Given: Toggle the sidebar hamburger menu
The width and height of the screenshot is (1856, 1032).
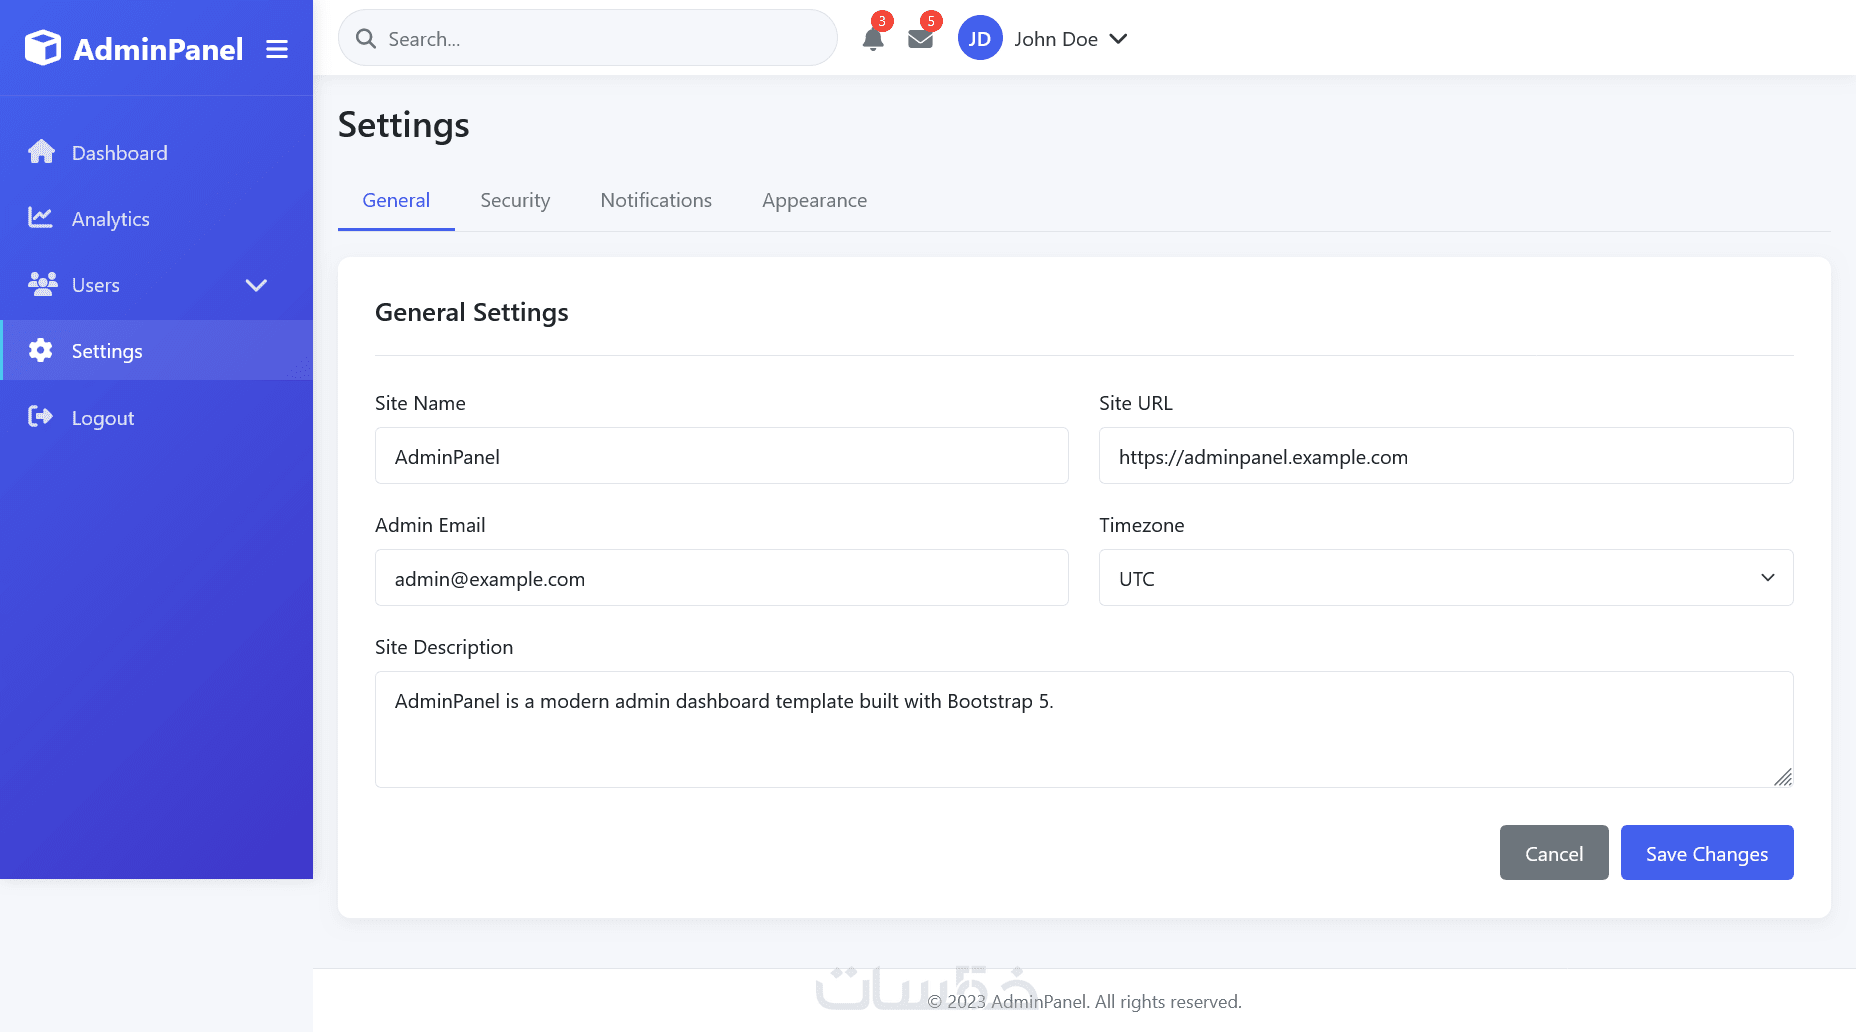Looking at the screenshot, I should [277, 49].
